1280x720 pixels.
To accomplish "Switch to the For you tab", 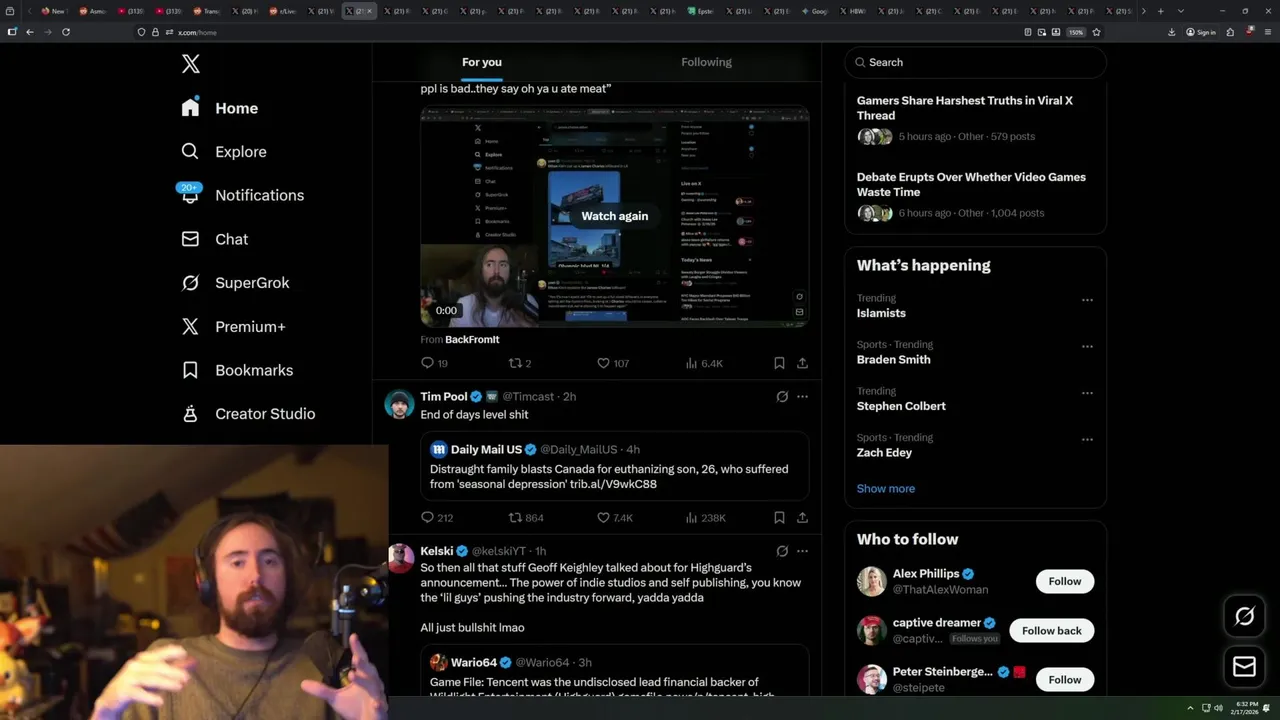I will pyautogui.click(x=482, y=62).
